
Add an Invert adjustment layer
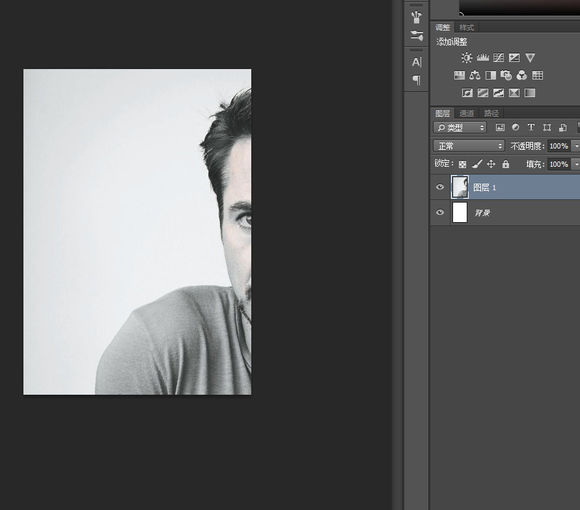tap(467, 93)
